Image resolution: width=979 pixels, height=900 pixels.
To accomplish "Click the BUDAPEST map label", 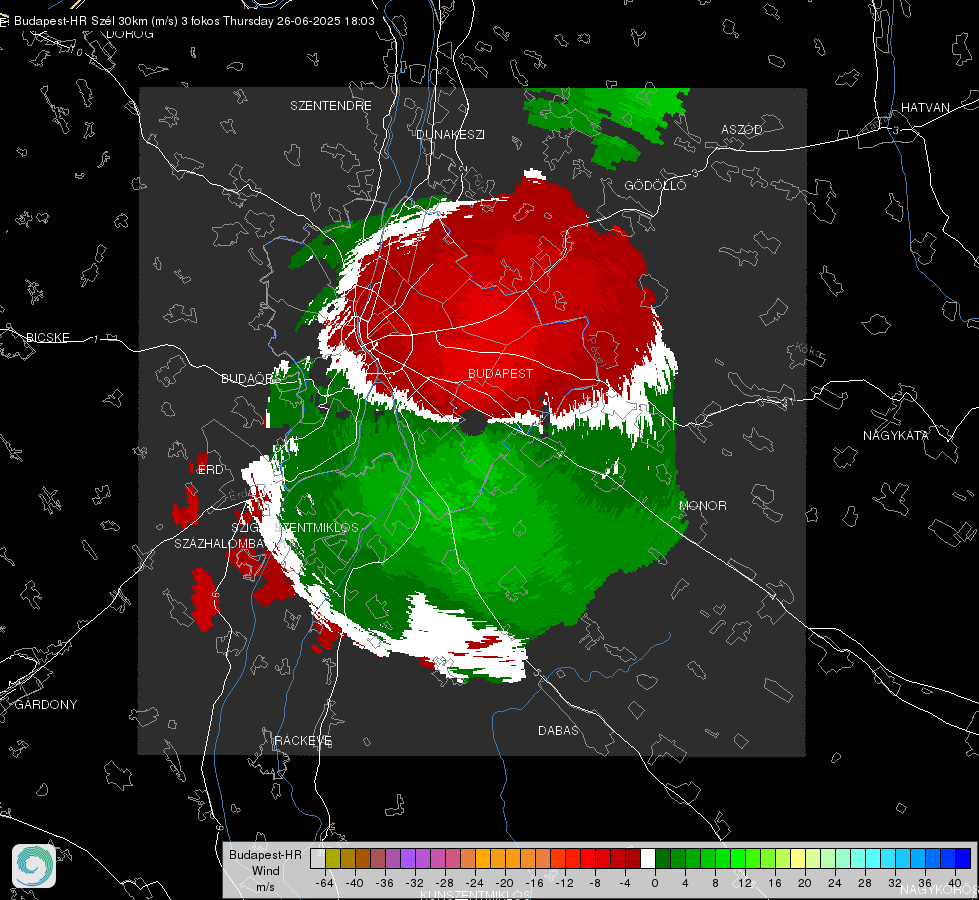I will tap(501, 373).
